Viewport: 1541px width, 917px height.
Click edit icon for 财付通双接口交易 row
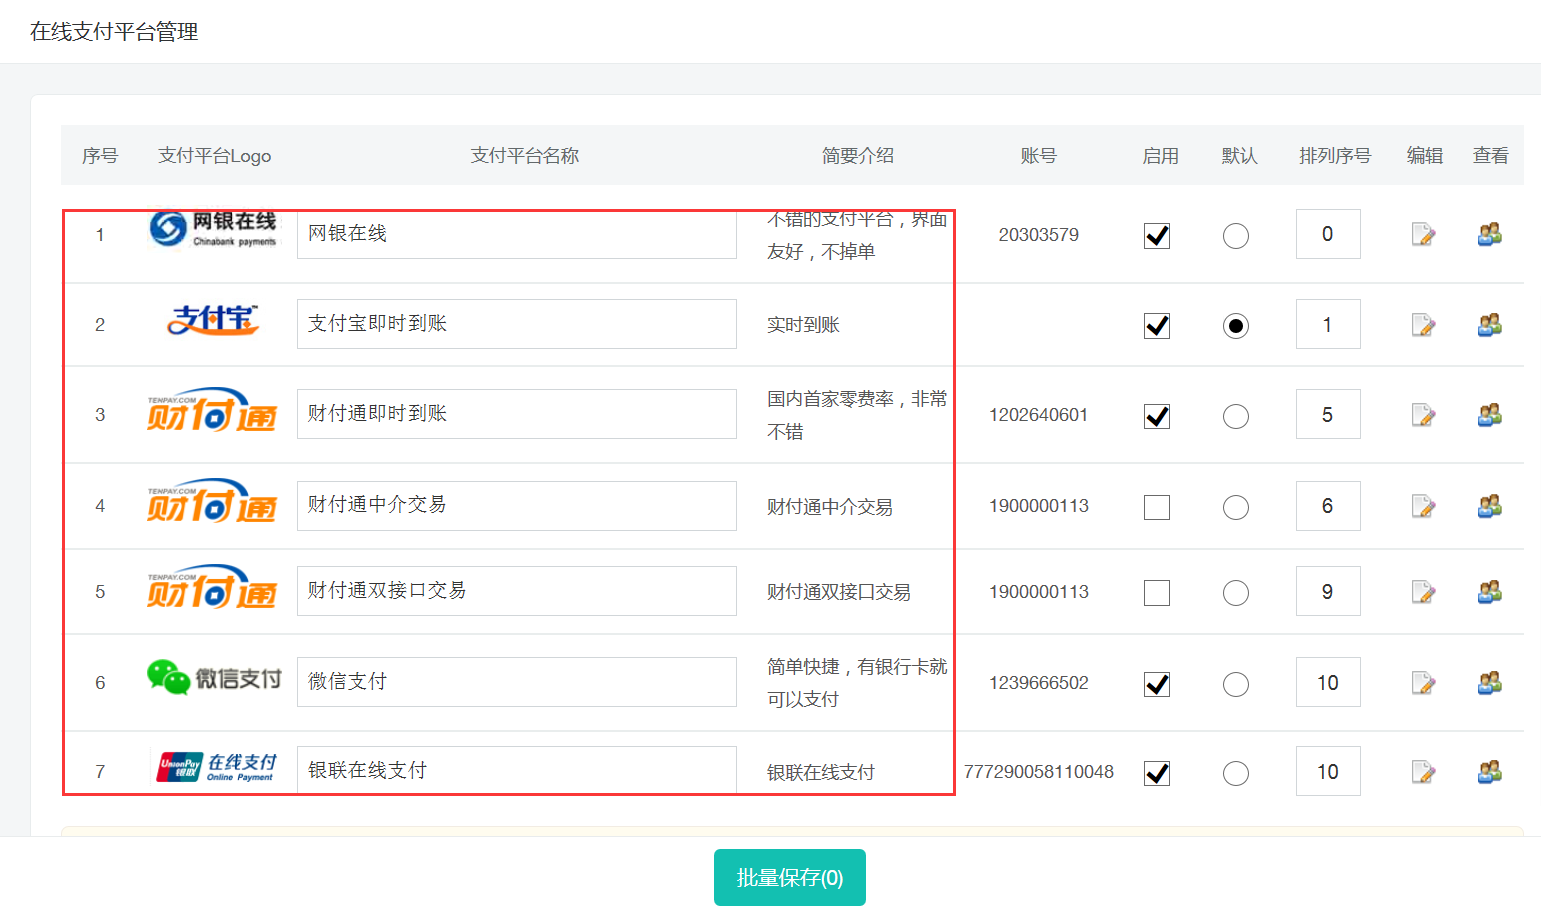(1423, 592)
